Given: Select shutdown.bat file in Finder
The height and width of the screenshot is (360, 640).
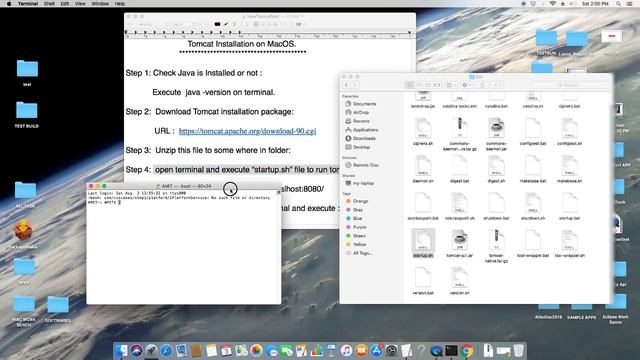Looking at the screenshot, I should [x=496, y=207].
